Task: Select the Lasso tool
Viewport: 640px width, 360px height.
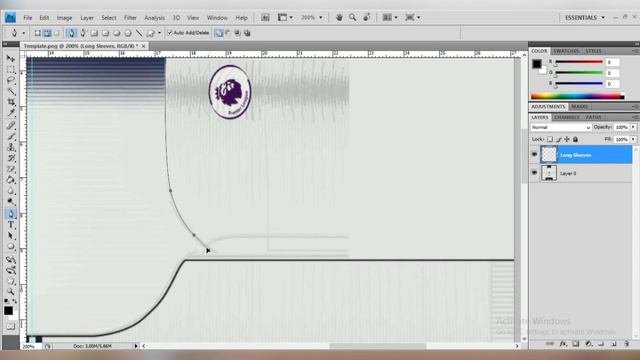Action: tap(11, 80)
